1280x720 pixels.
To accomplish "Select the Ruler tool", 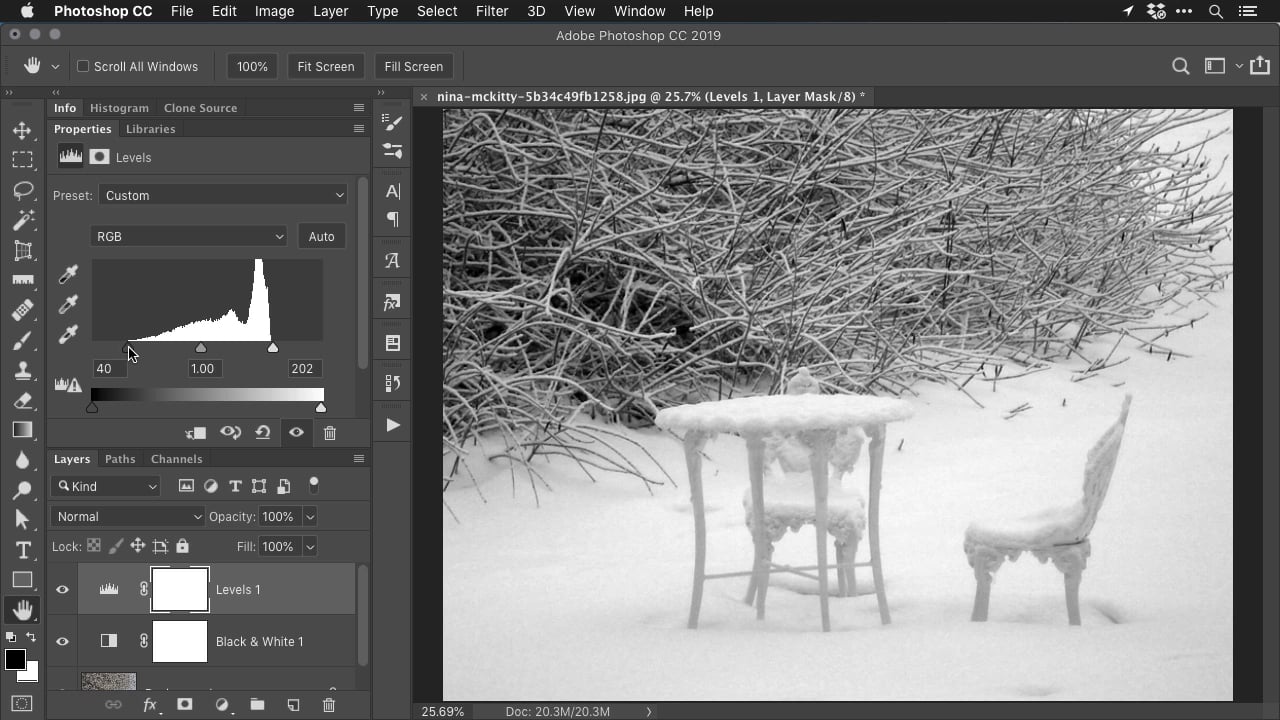I will 22,280.
